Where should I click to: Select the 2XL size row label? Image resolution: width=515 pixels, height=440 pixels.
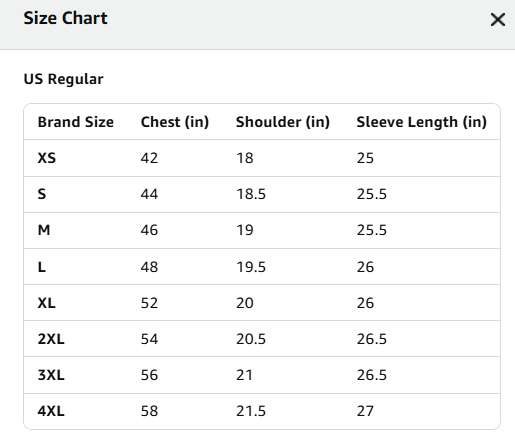[51, 339]
